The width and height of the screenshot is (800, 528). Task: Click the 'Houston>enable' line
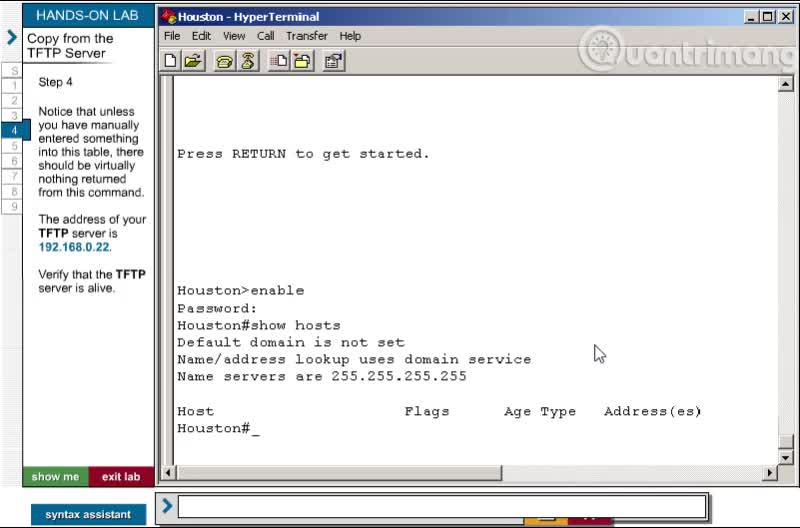point(240,291)
